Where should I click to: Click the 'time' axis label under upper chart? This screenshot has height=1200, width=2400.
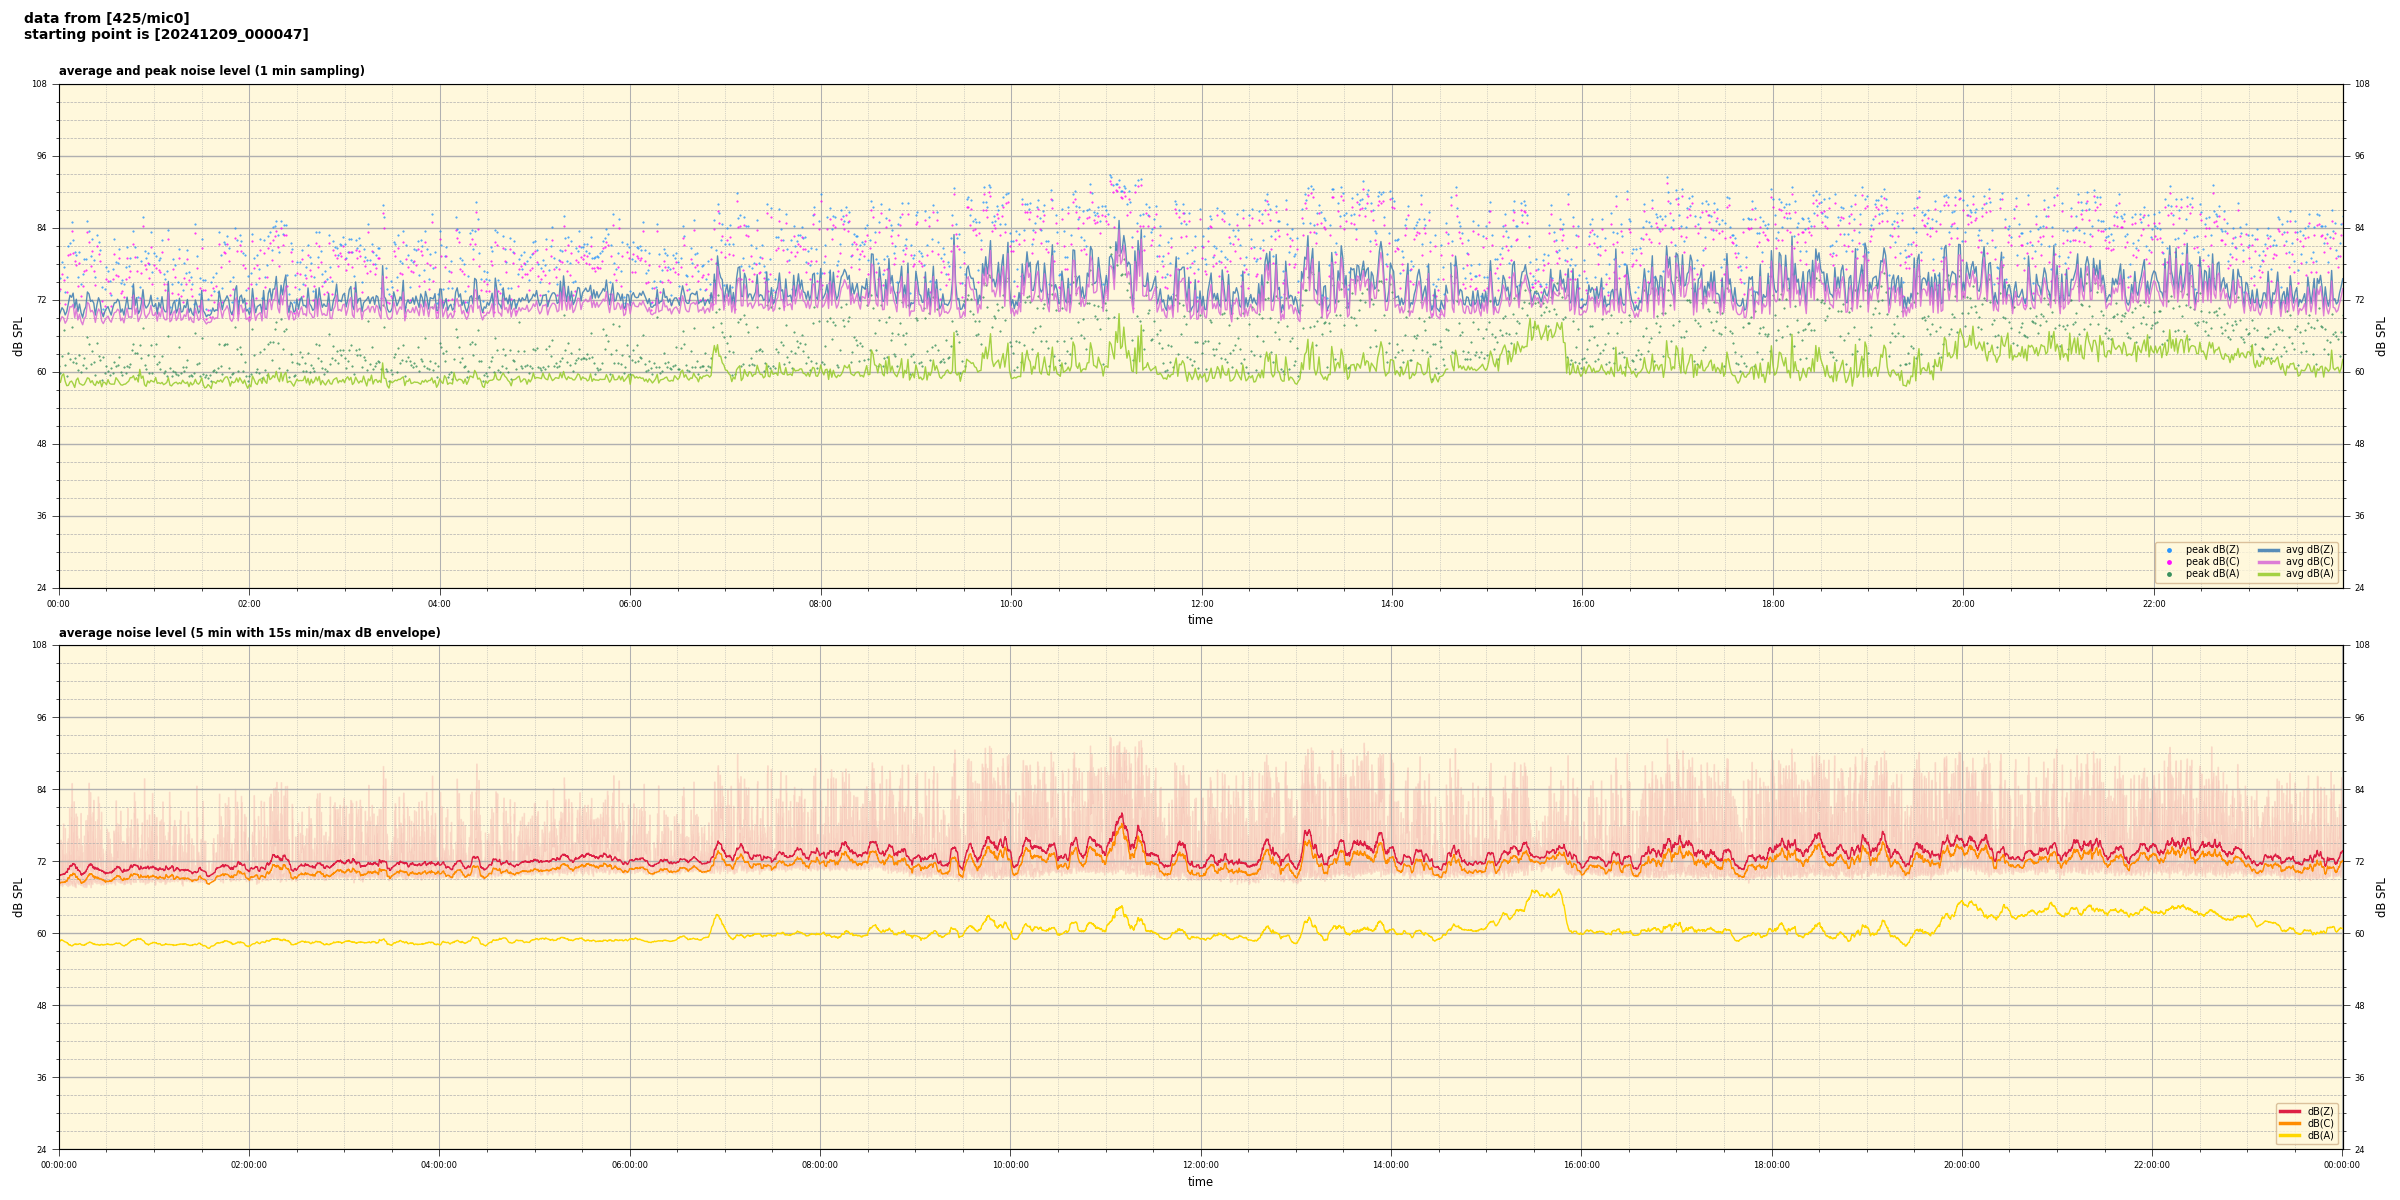pos(1200,620)
